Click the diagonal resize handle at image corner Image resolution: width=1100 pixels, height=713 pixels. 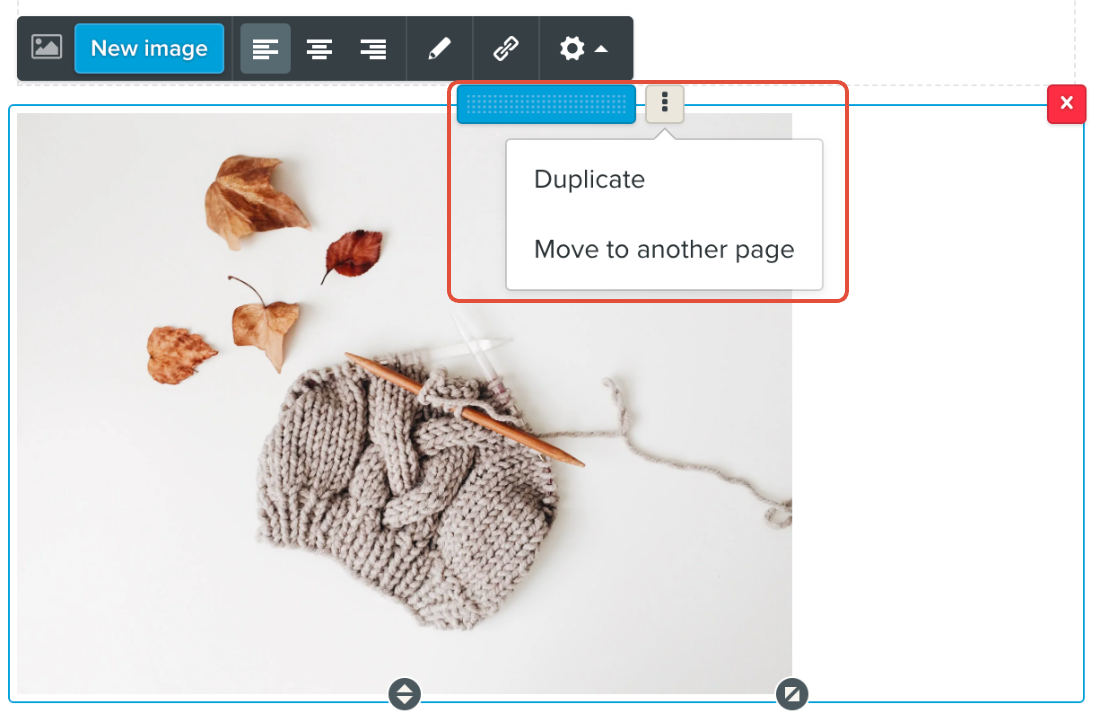point(791,693)
